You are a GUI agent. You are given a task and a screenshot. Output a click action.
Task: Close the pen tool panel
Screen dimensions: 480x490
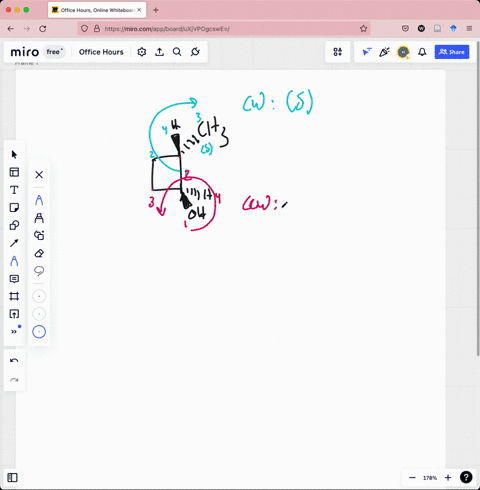(x=39, y=175)
